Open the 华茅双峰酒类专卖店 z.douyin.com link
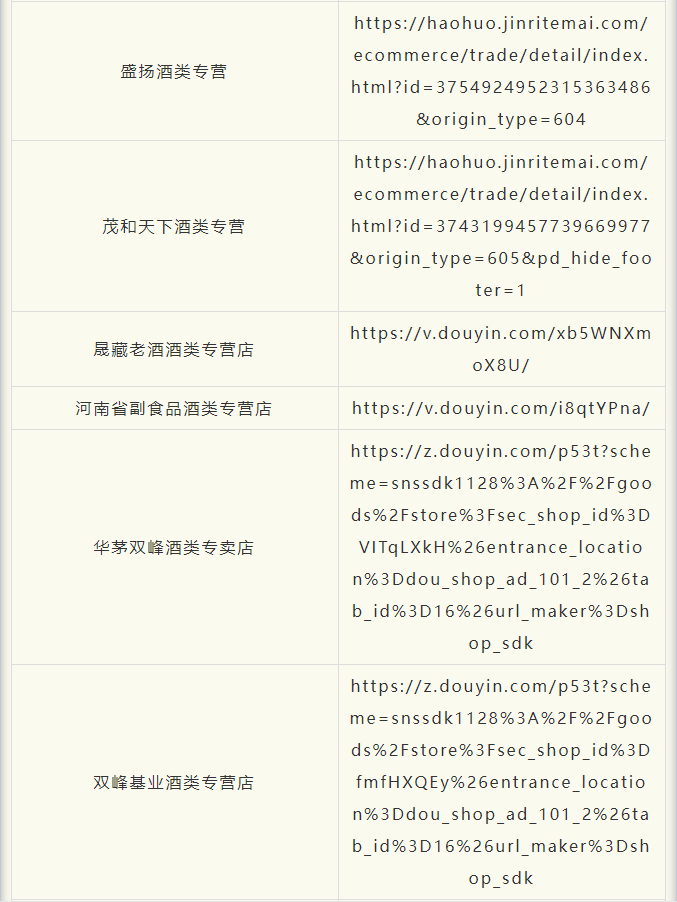This screenshot has width=677, height=902. click(500, 547)
